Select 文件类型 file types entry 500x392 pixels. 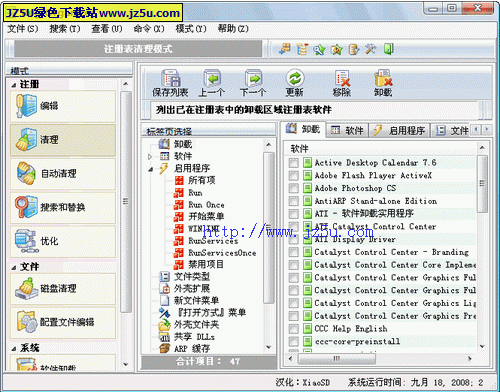192,276
